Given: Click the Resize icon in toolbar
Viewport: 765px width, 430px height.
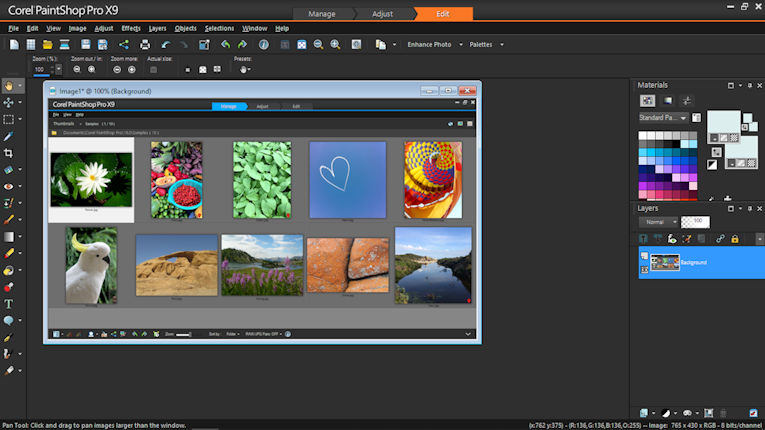Looking at the screenshot, I should [x=204, y=44].
